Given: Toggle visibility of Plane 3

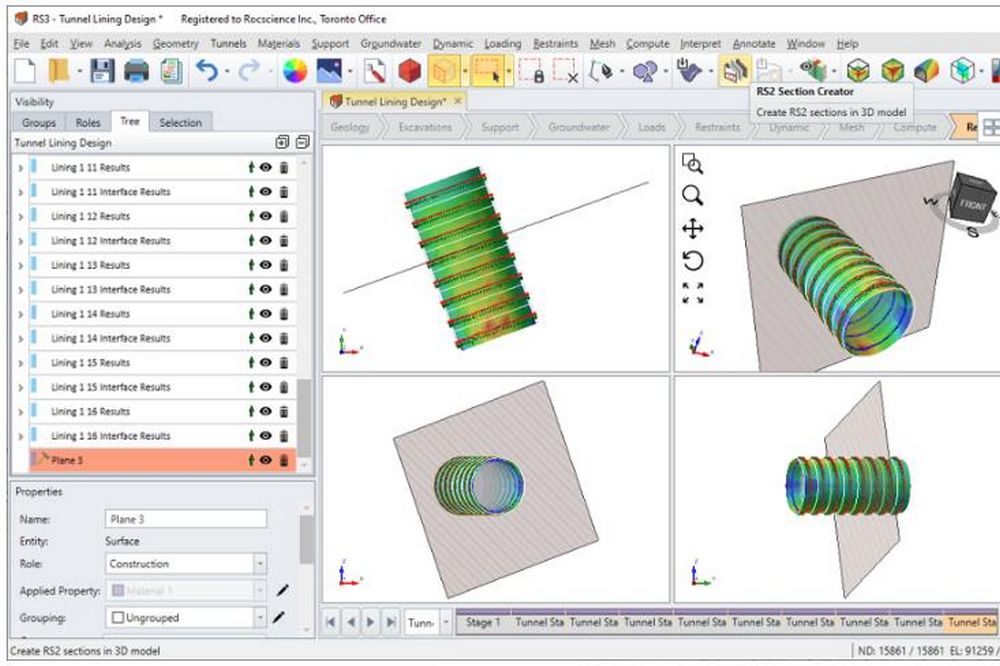Looking at the screenshot, I should pos(266,460).
